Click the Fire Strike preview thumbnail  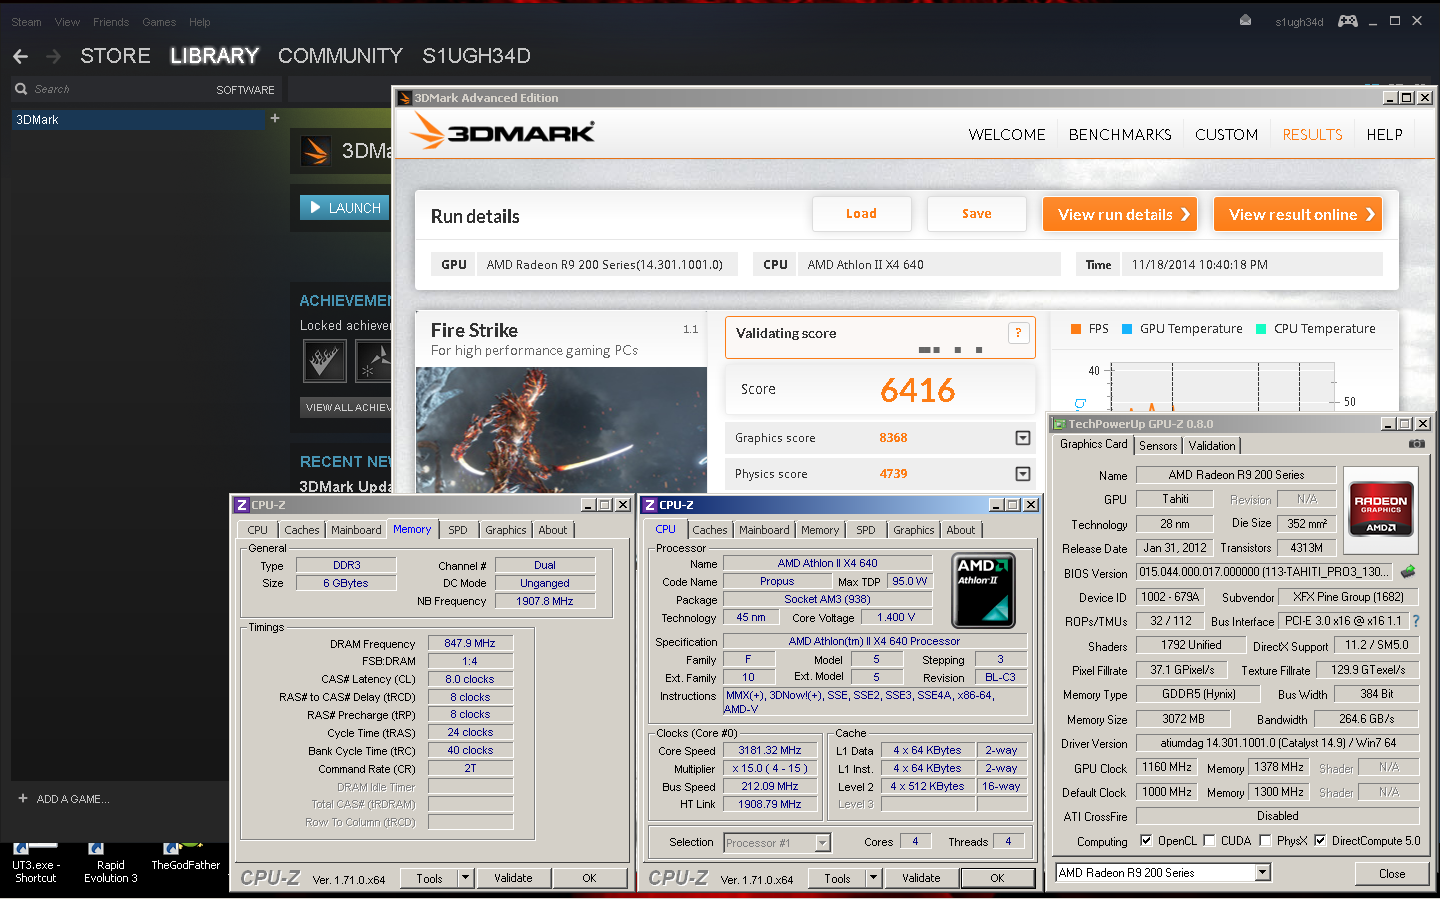tap(561, 430)
